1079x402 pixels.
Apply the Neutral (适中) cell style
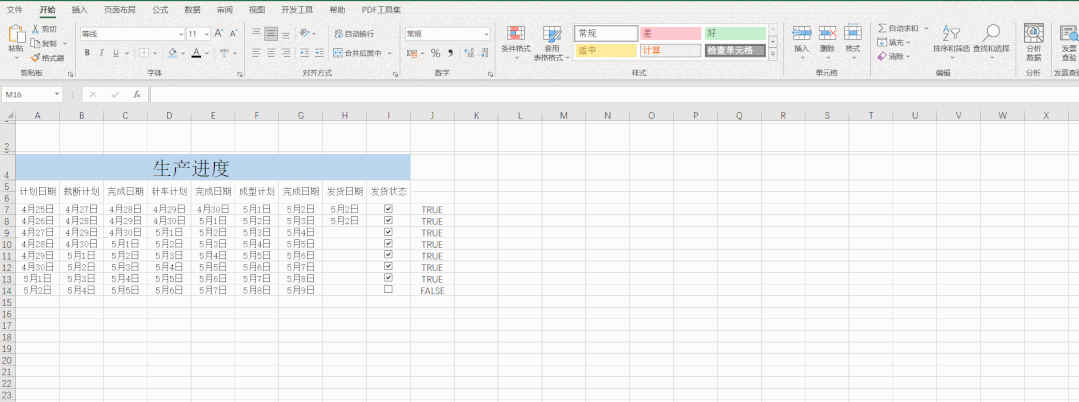pyautogui.click(x=606, y=50)
